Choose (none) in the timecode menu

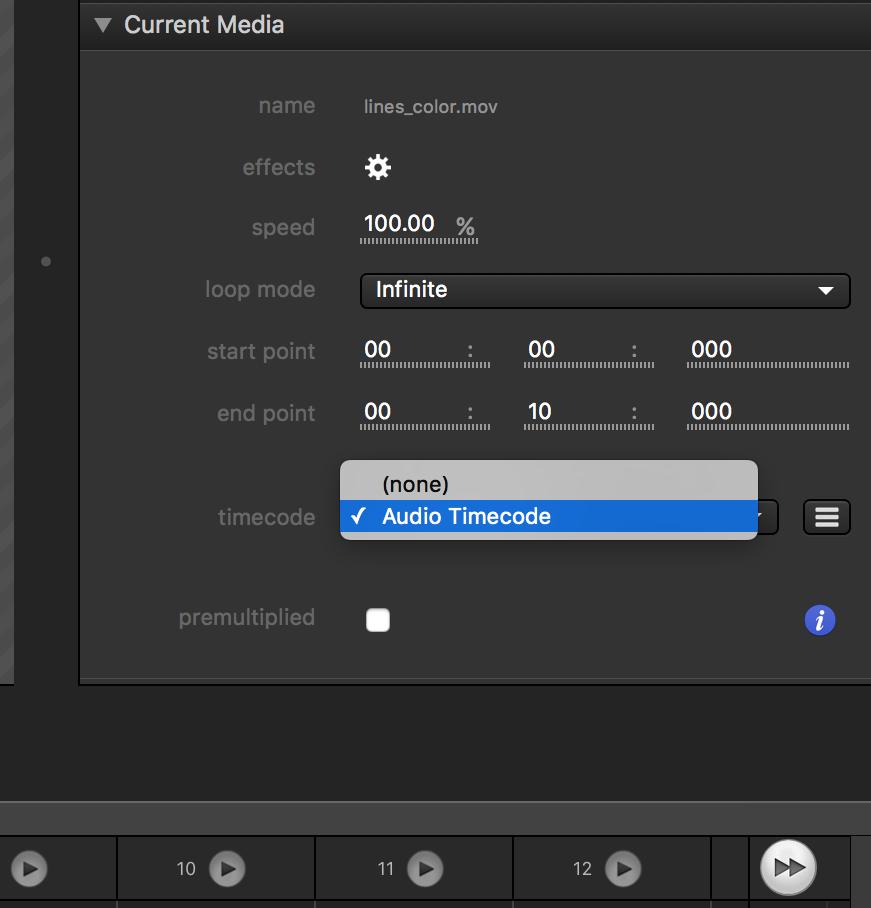[x=415, y=484]
